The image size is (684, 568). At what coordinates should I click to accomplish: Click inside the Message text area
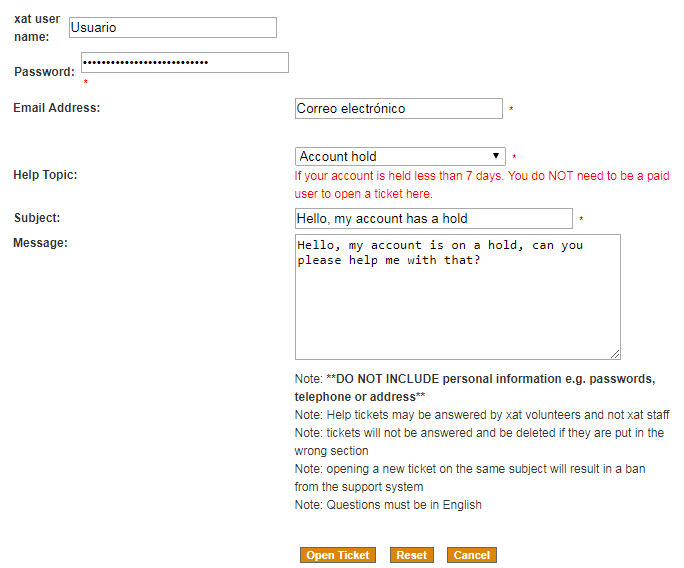coord(458,297)
